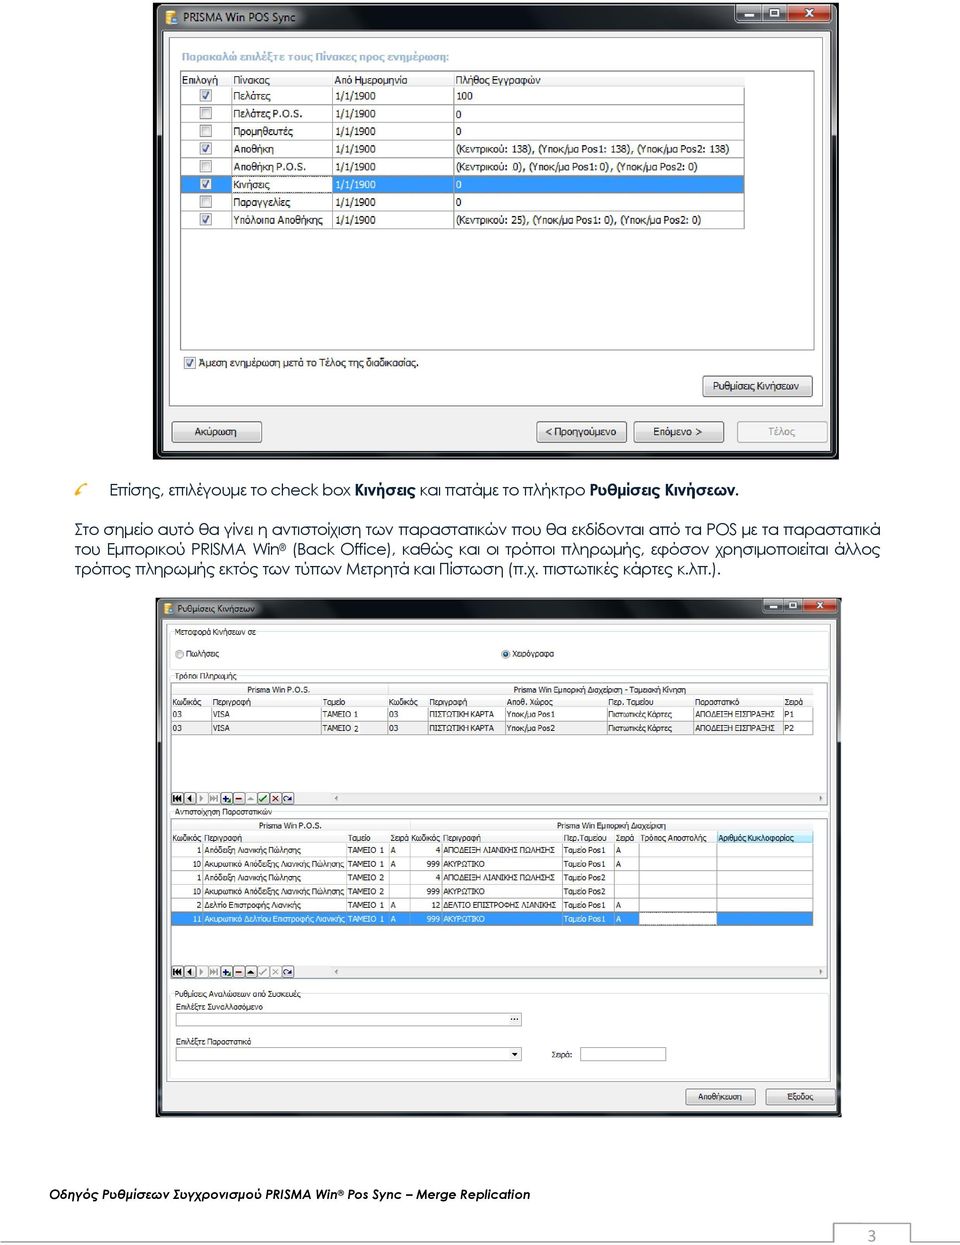The image size is (960, 1245).
Task: Post payment method changes with green checkmark
Action: 263,798
